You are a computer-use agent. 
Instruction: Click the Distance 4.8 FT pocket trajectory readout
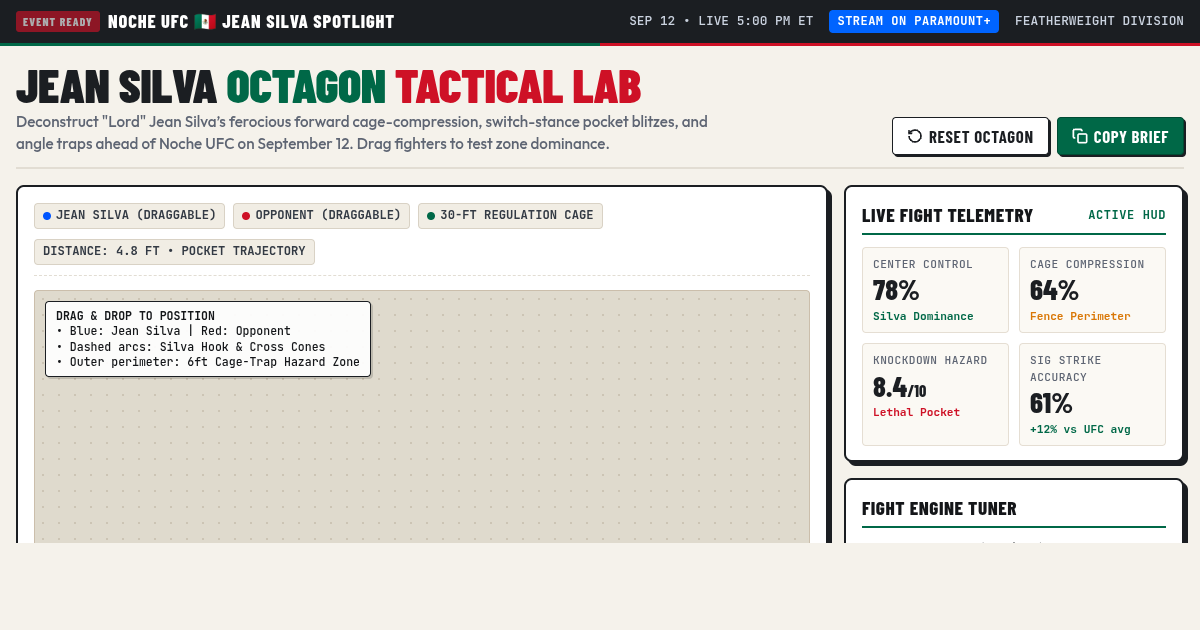174,252
